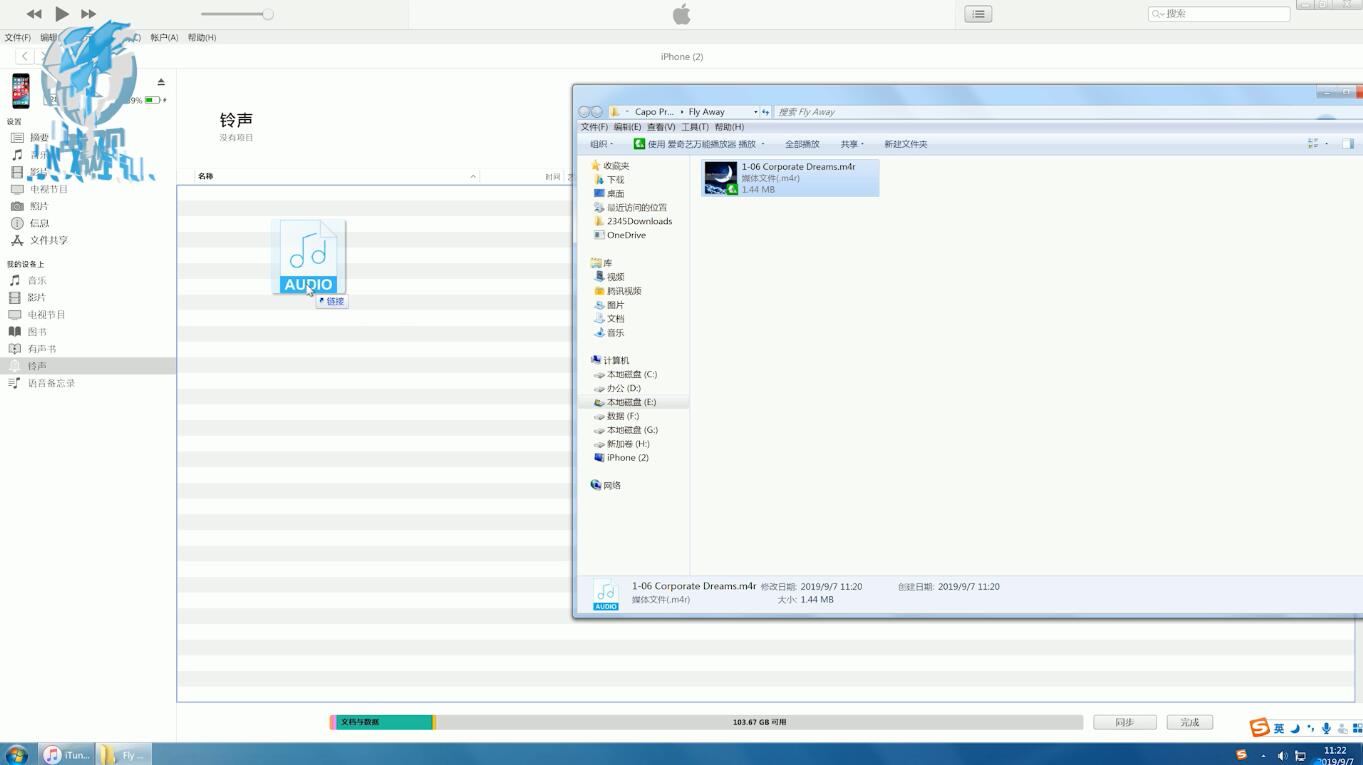Viewport: 1363px width, 765px height.
Task: Select 语音备忘录 voice memos in iTunes sidebar
Action: pos(51,383)
